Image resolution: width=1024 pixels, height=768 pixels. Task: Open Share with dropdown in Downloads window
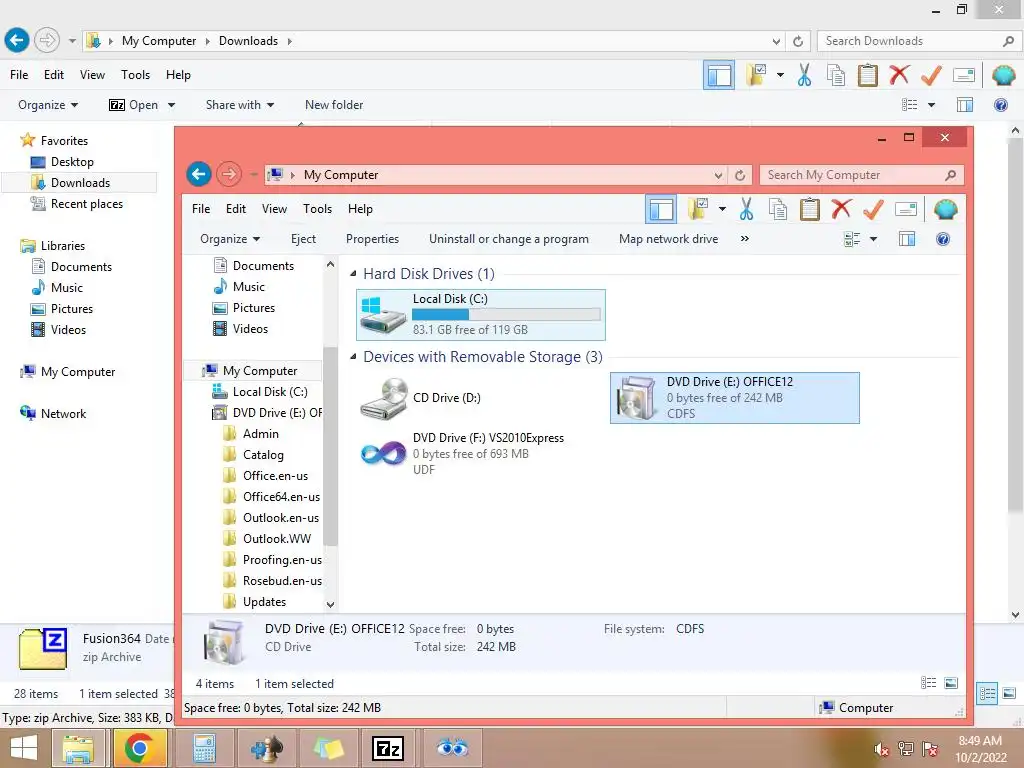(x=240, y=104)
